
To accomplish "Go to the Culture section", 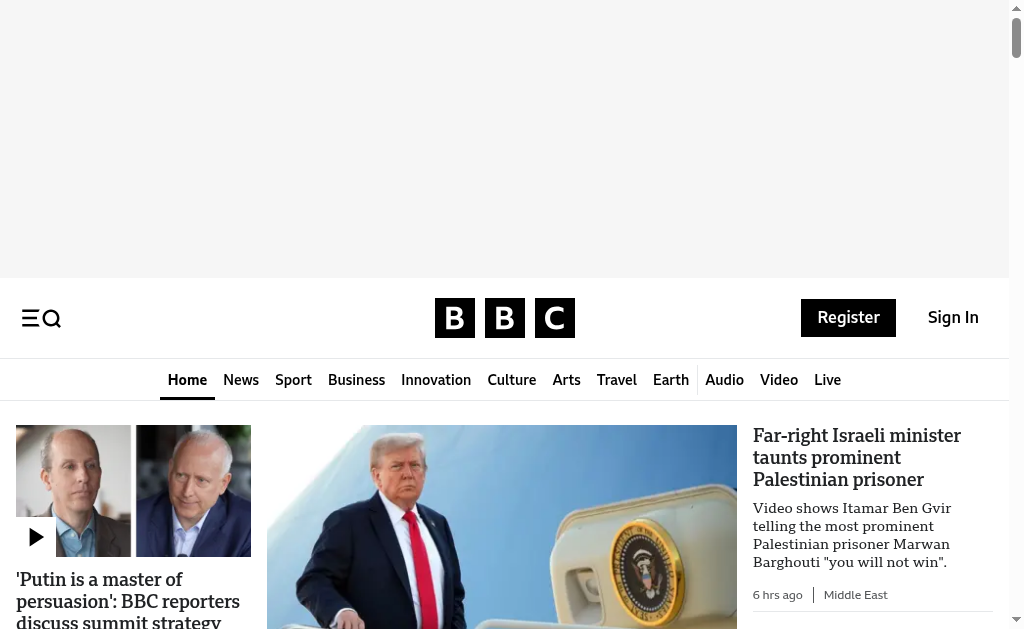I will click(511, 380).
